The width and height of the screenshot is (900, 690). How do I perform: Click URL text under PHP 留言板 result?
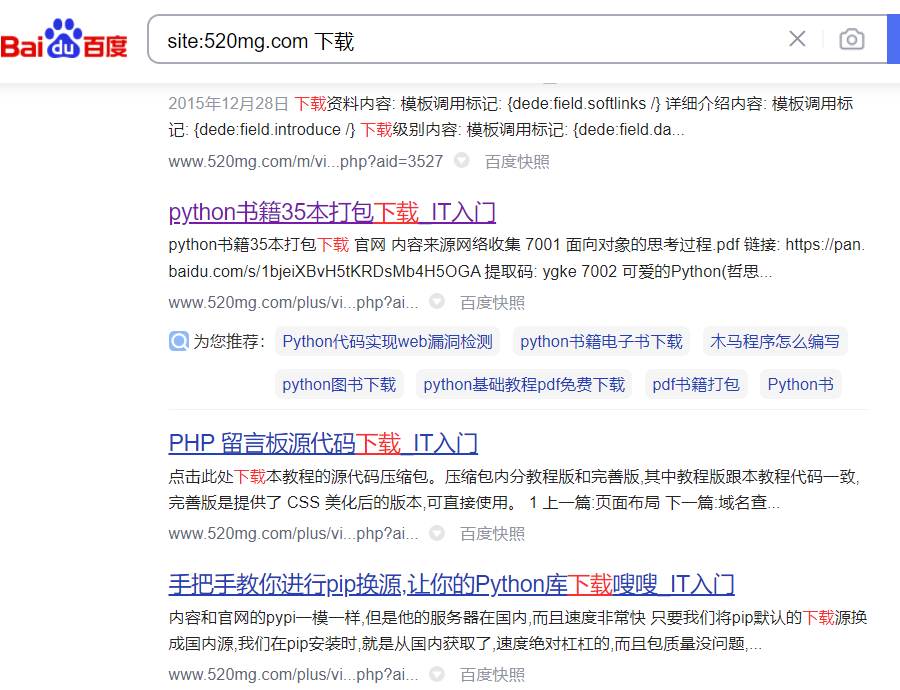point(293,534)
